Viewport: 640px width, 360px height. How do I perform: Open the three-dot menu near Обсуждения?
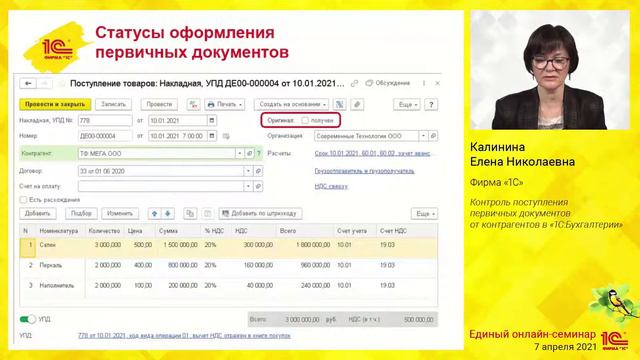tap(424, 83)
